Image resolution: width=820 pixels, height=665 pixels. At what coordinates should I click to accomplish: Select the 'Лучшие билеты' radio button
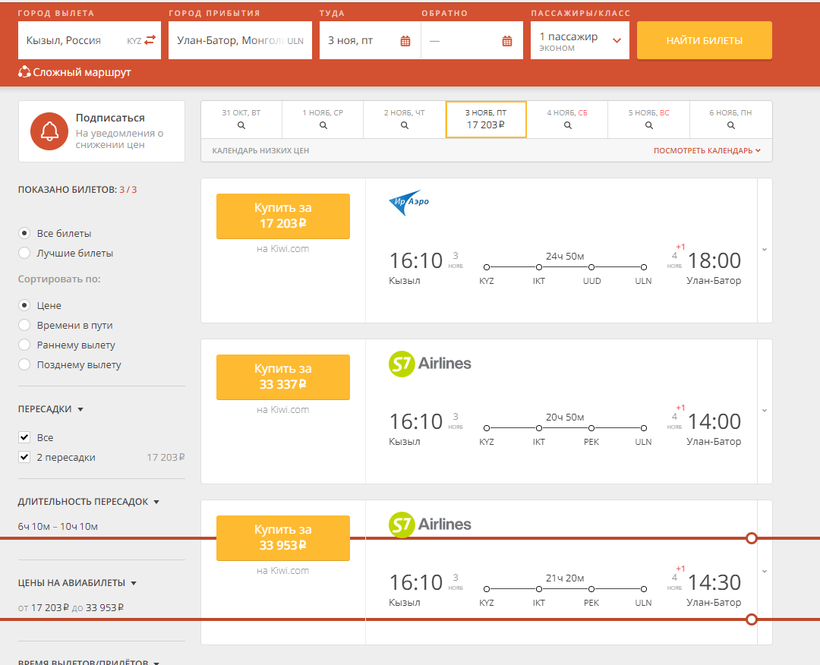pos(24,253)
